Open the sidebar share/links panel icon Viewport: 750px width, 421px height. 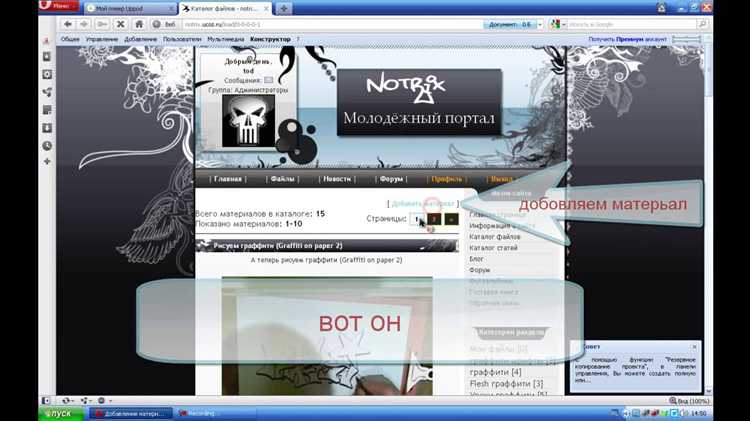pyautogui.click(x=47, y=92)
